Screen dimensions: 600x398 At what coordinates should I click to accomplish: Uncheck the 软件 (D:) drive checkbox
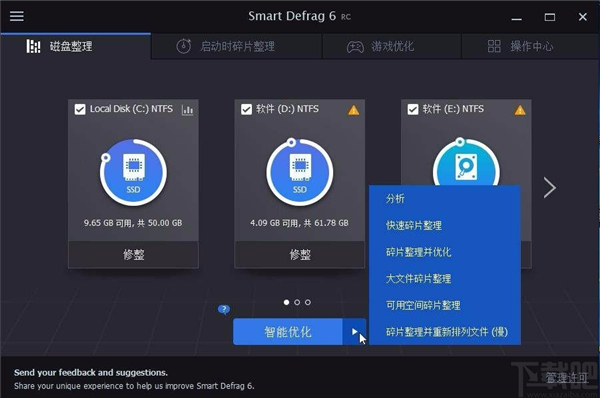pos(246,109)
